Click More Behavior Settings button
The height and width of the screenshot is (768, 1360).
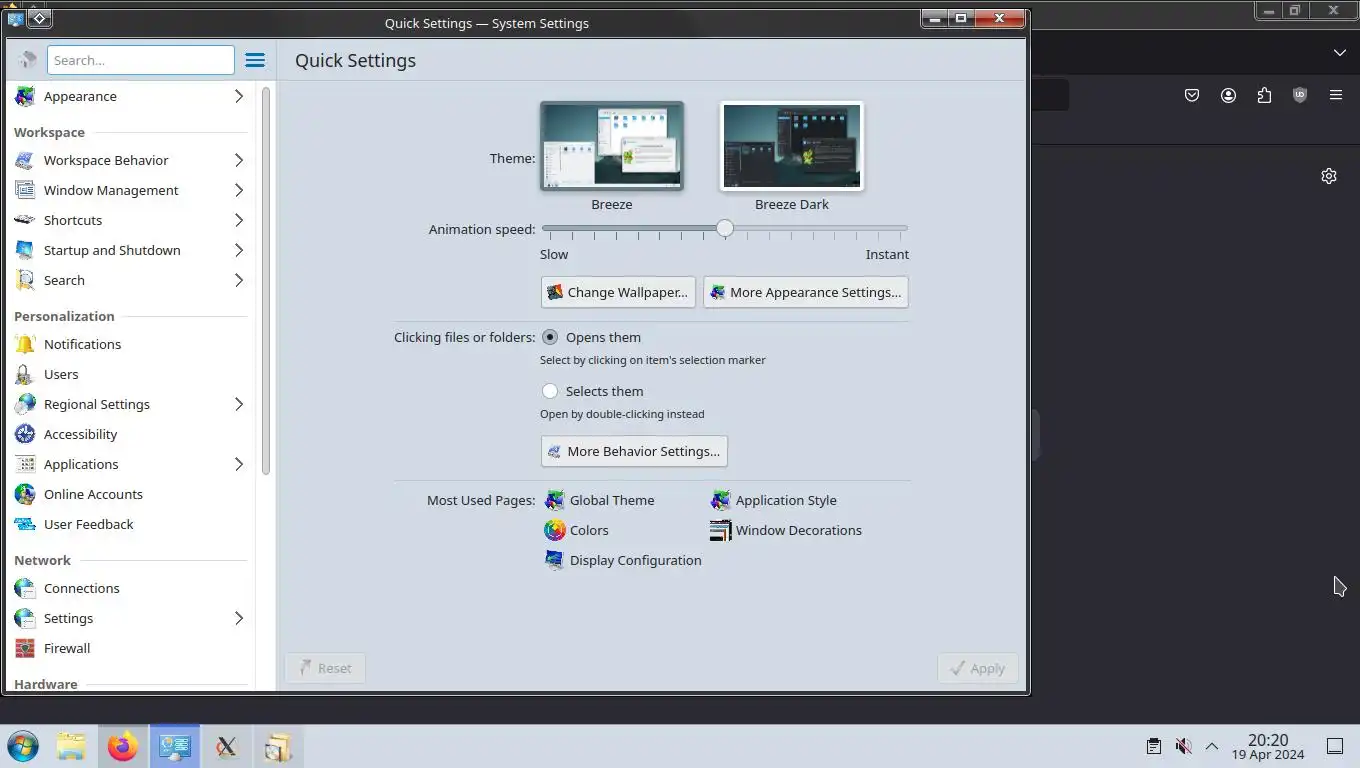point(634,451)
